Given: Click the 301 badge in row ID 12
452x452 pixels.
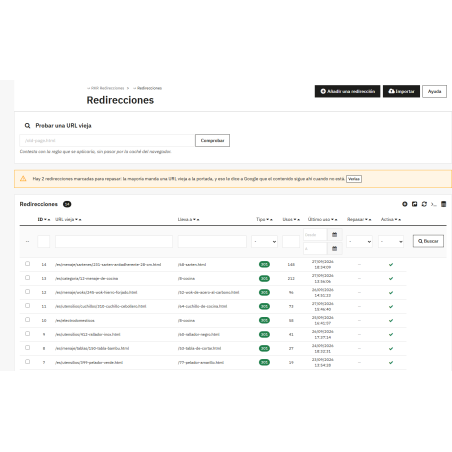Looking at the screenshot, I should coord(264,292).
